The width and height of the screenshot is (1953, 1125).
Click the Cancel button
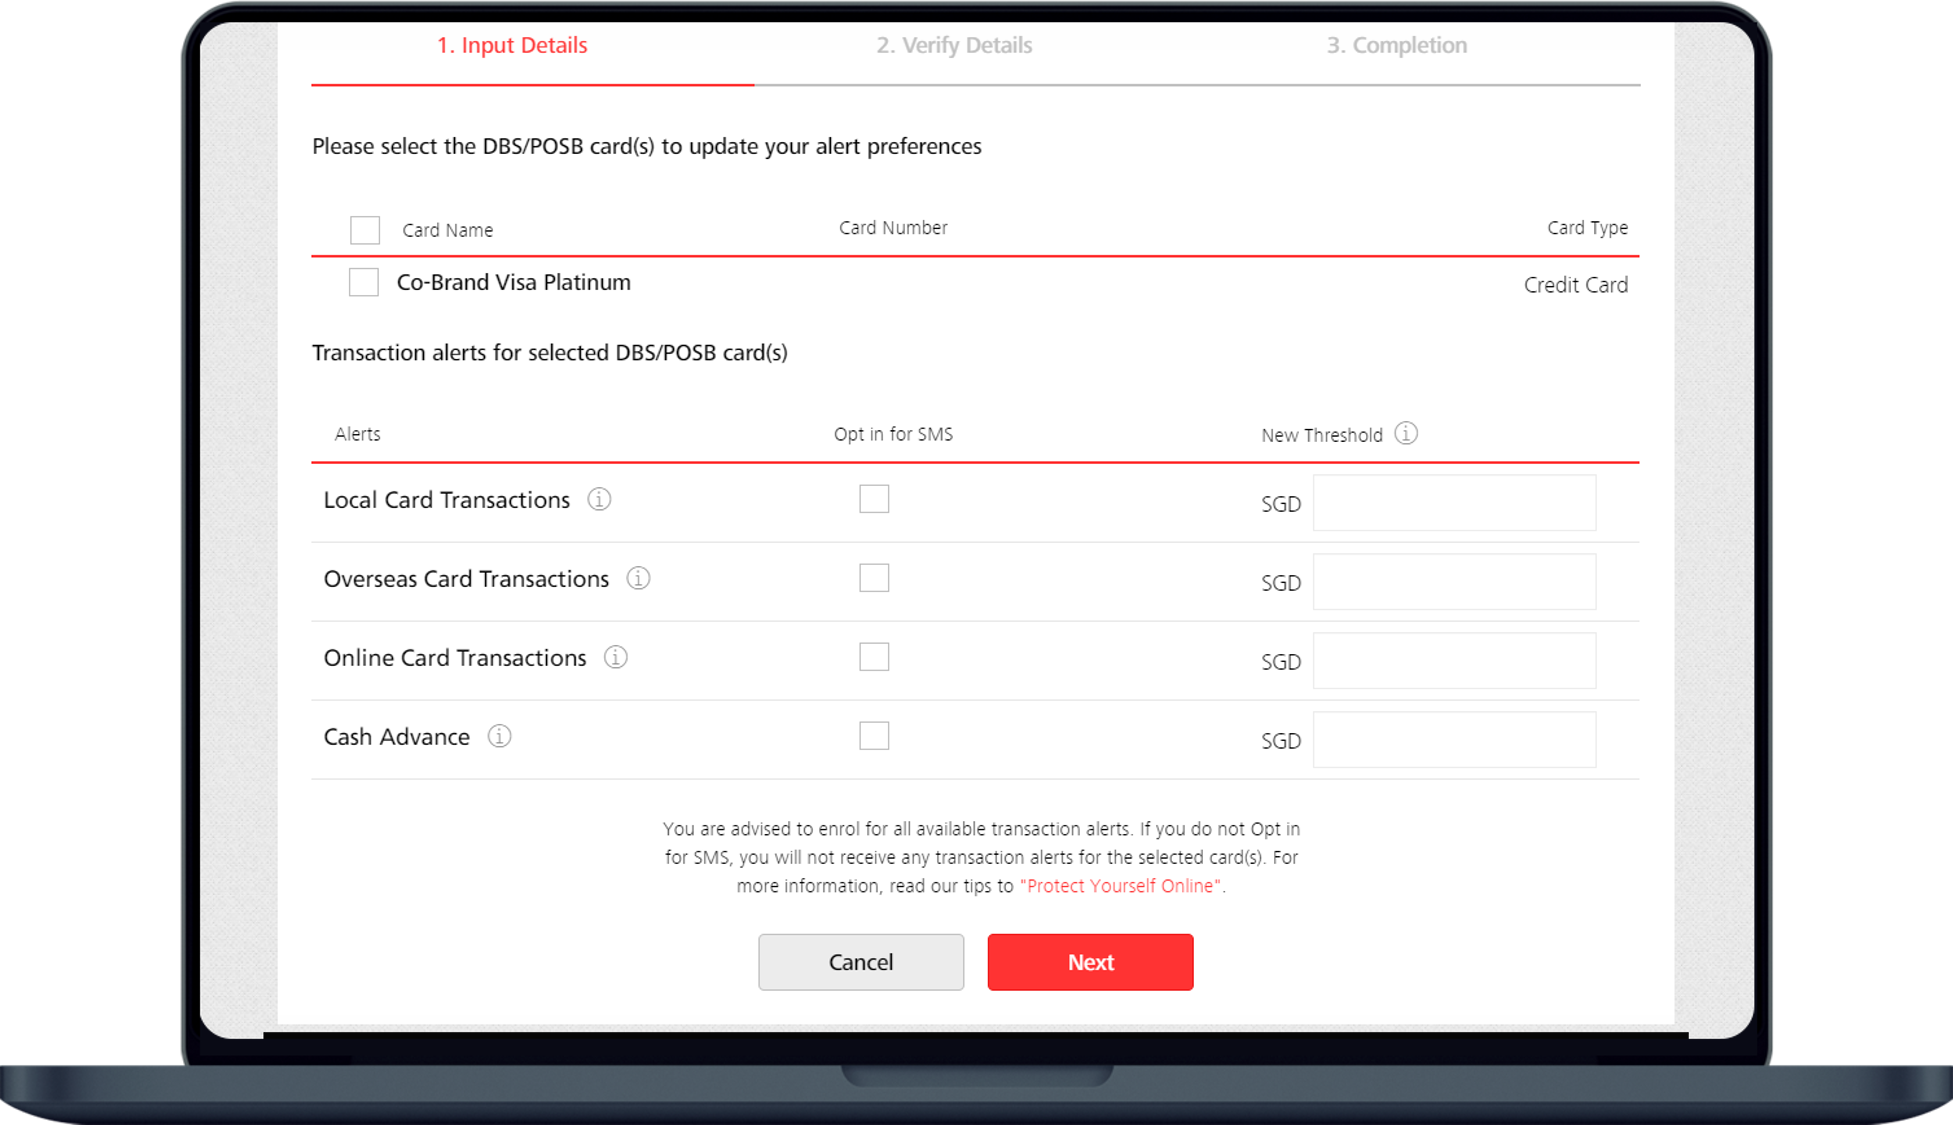click(860, 961)
